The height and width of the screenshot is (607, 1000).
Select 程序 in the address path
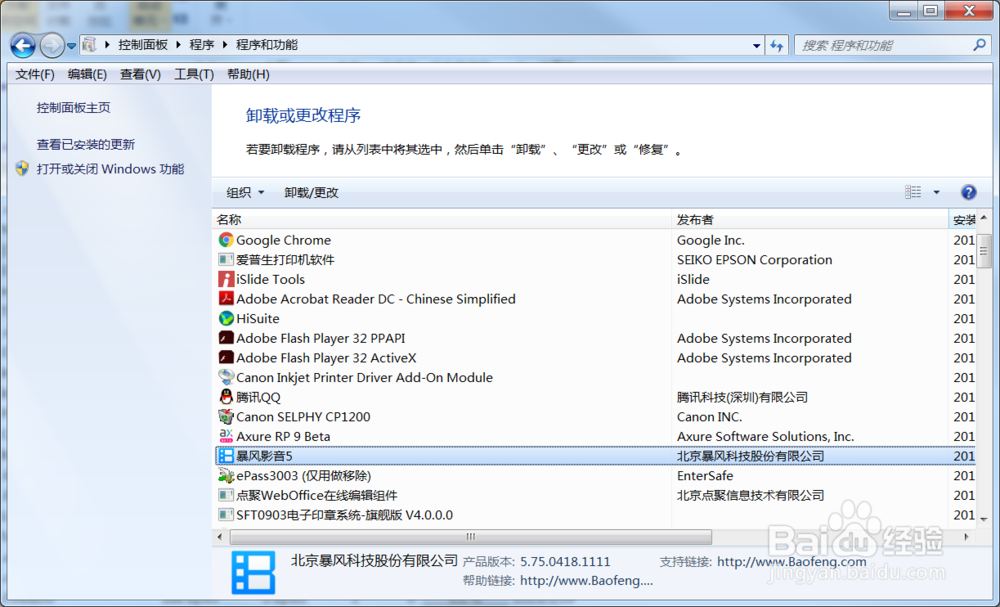click(202, 45)
